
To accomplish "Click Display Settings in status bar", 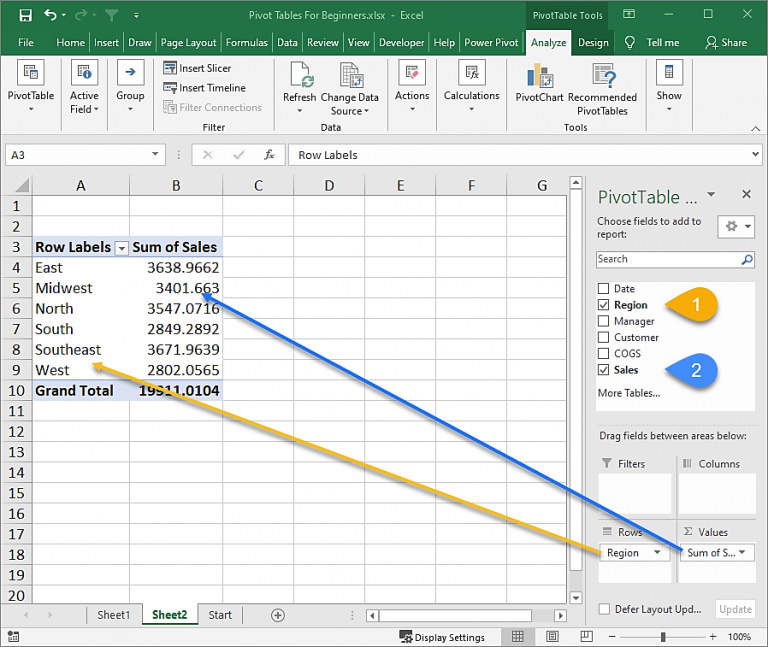I will click(442, 637).
